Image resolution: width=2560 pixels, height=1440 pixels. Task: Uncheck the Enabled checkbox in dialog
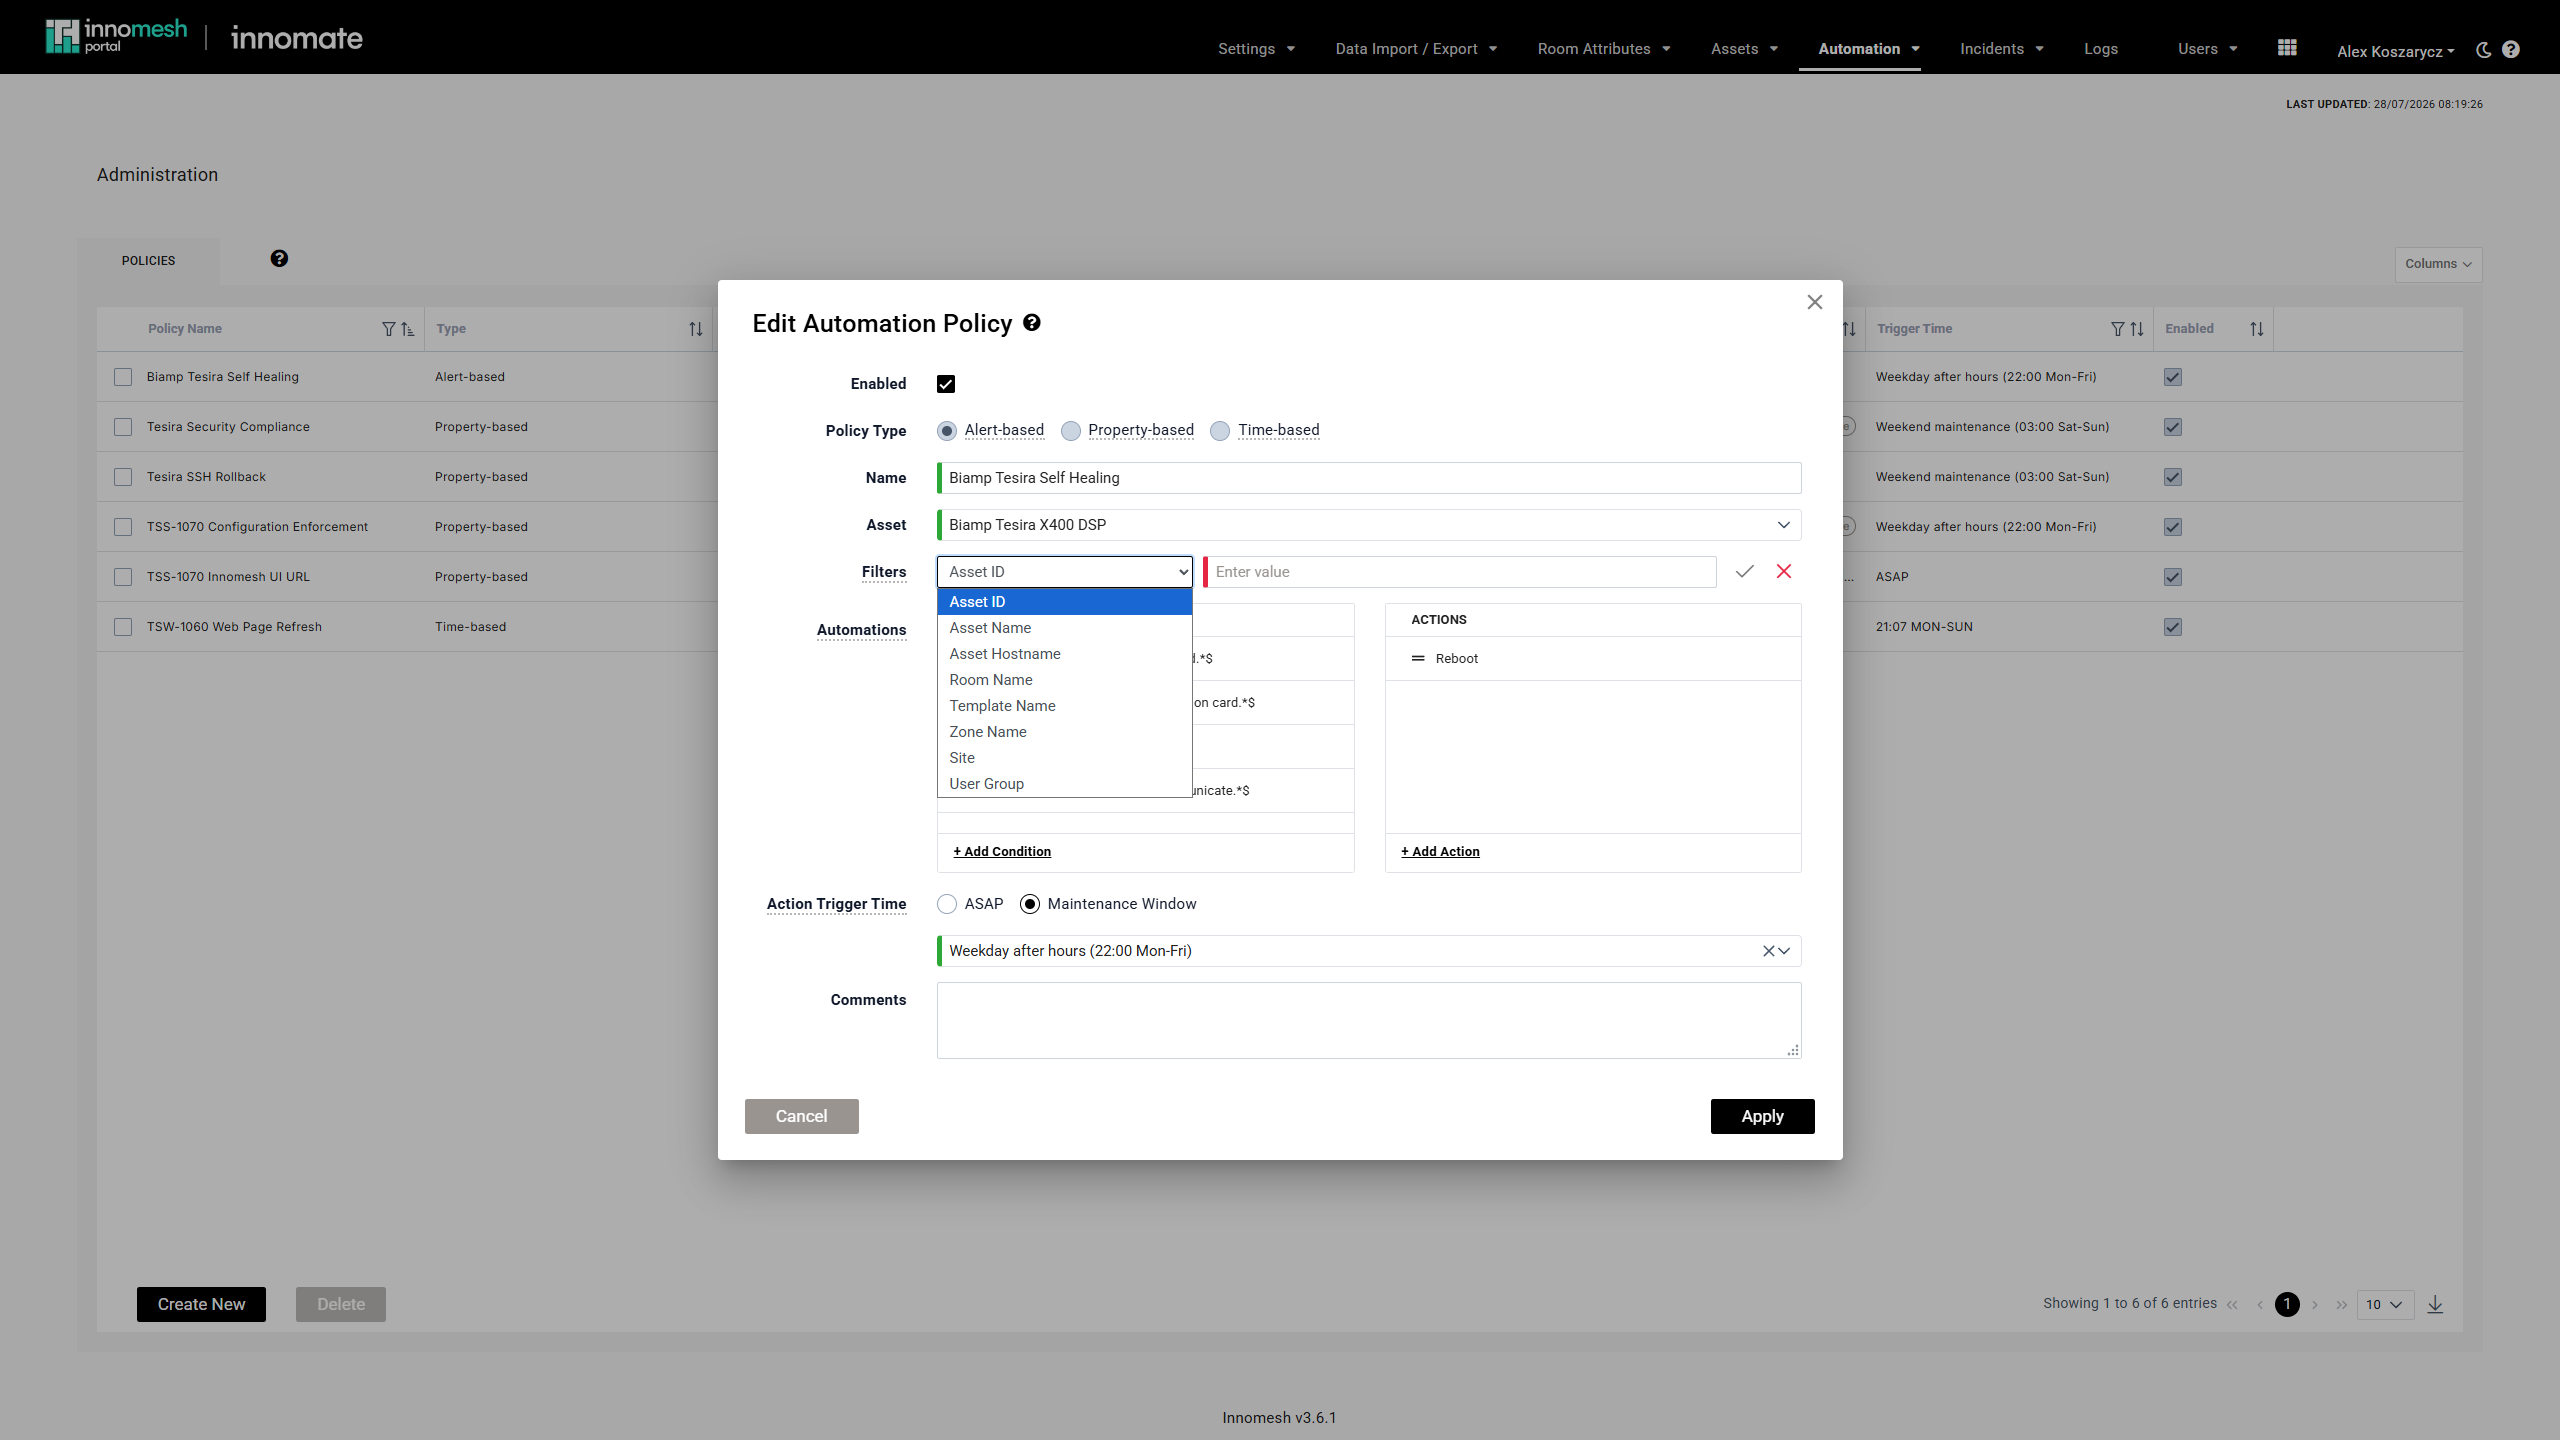click(946, 384)
